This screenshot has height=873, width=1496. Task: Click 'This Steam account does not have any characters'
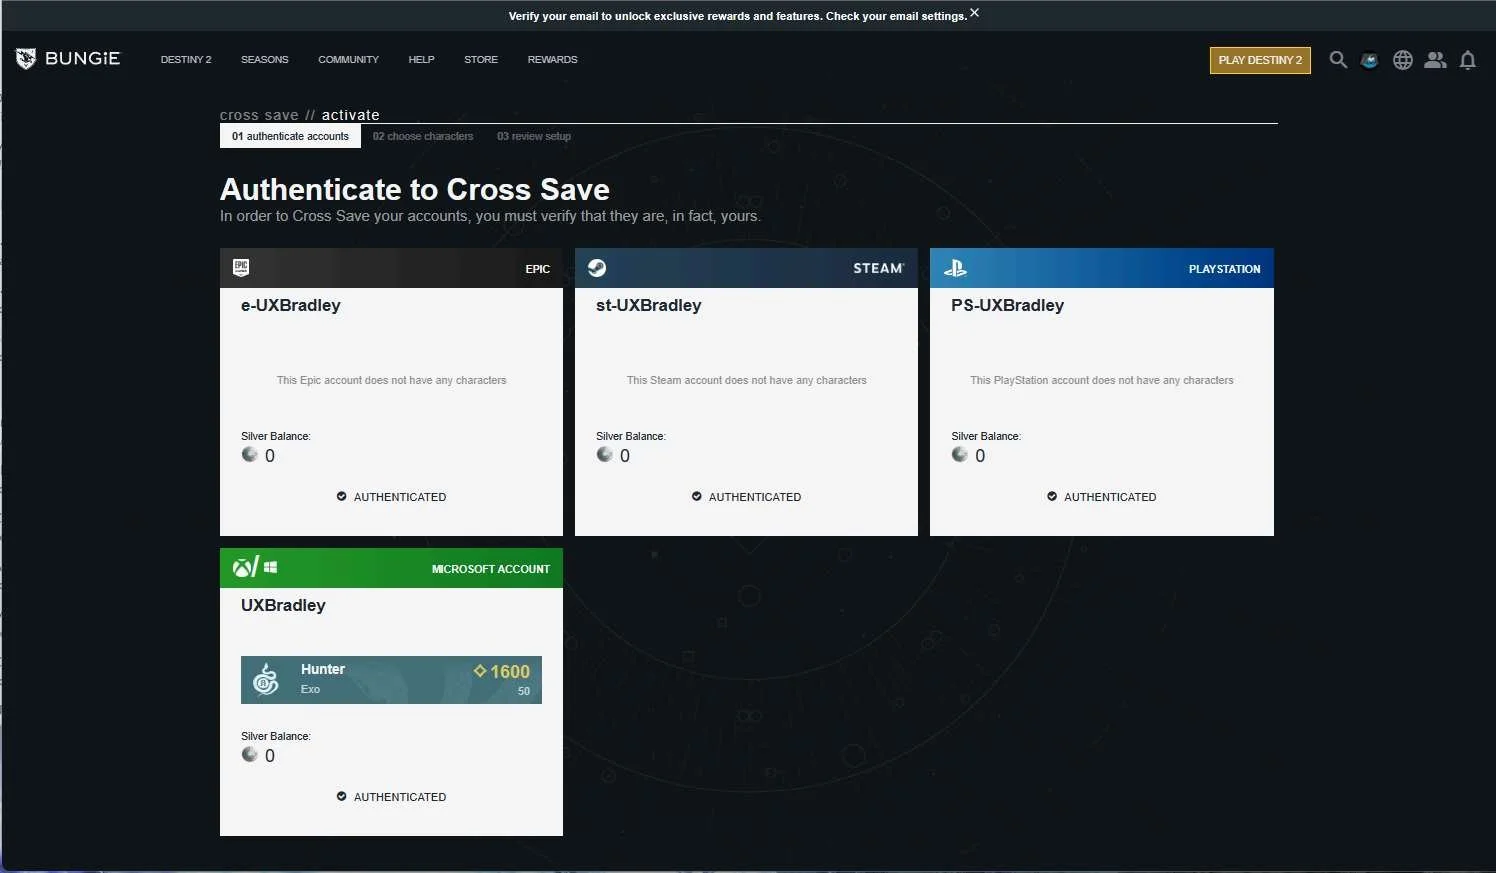(x=746, y=380)
